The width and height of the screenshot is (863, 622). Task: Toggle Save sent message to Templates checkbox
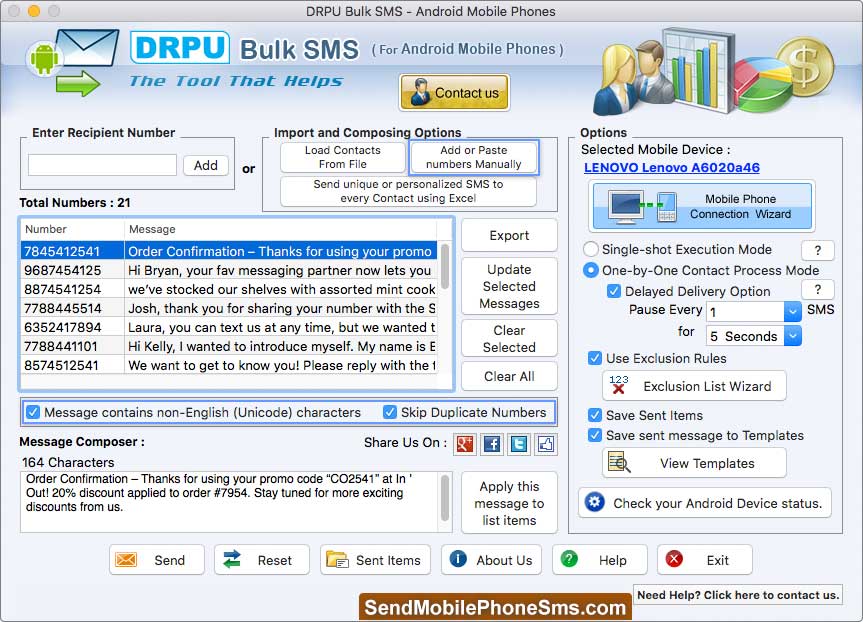click(594, 435)
